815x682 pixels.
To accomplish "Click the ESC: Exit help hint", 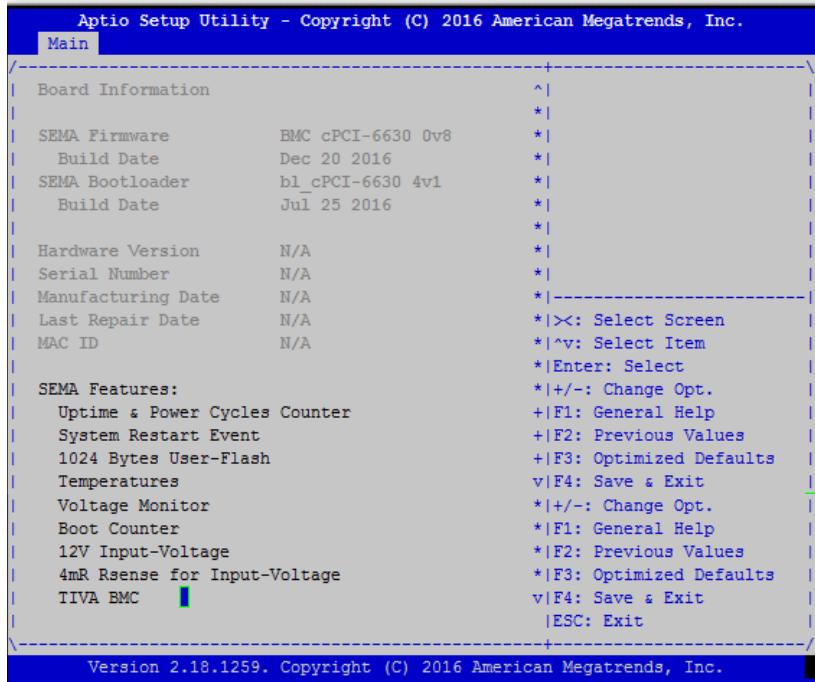I will (x=598, y=621).
